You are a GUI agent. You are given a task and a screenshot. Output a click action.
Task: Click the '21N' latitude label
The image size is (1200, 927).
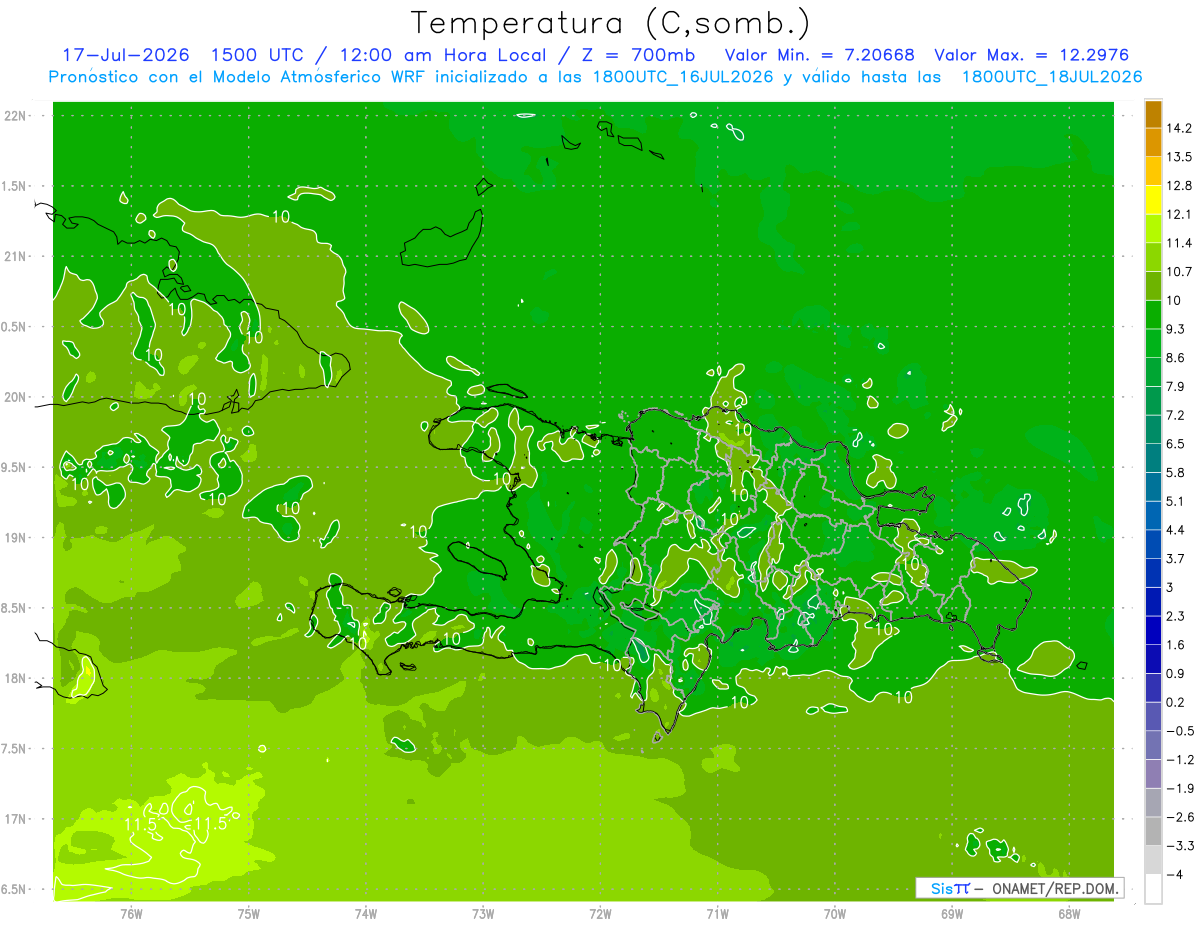coord(16,256)
